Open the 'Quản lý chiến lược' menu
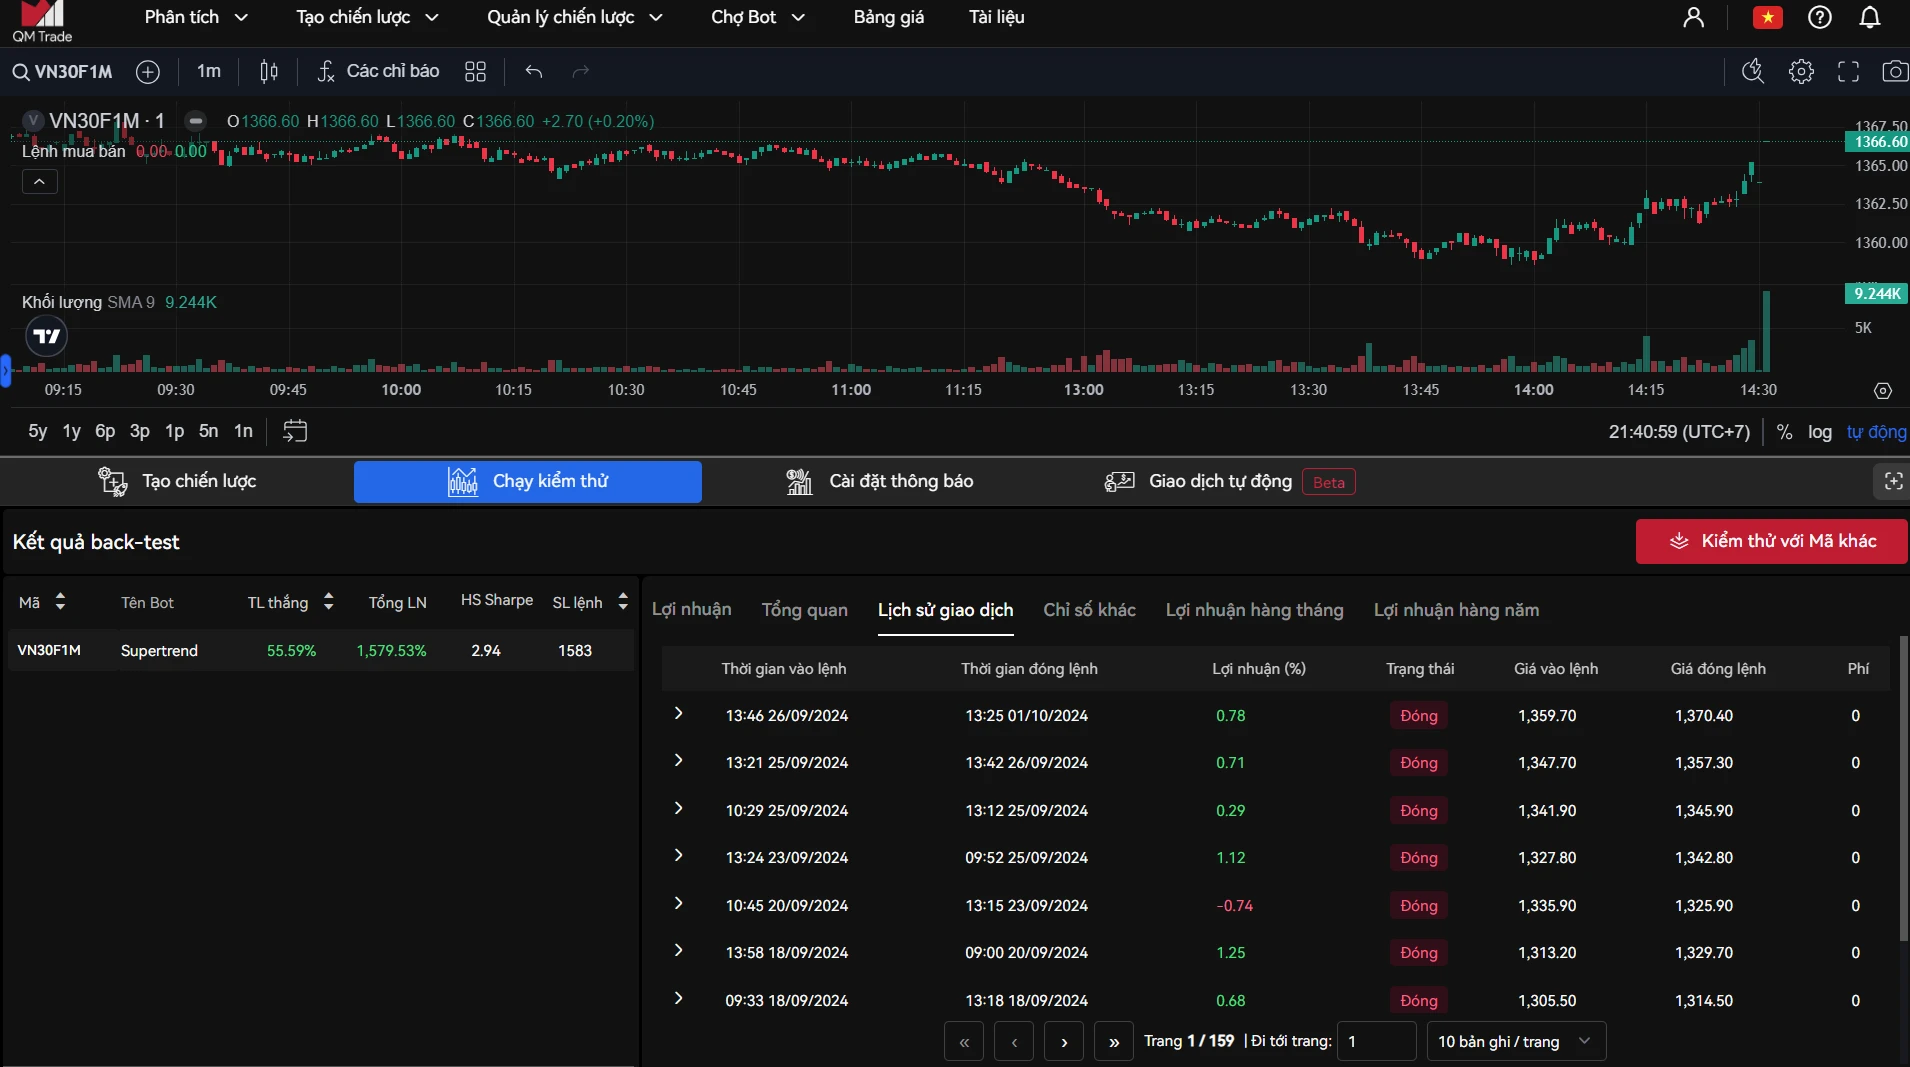This screenshot has width=1910, height=1067. coord(575,17)
